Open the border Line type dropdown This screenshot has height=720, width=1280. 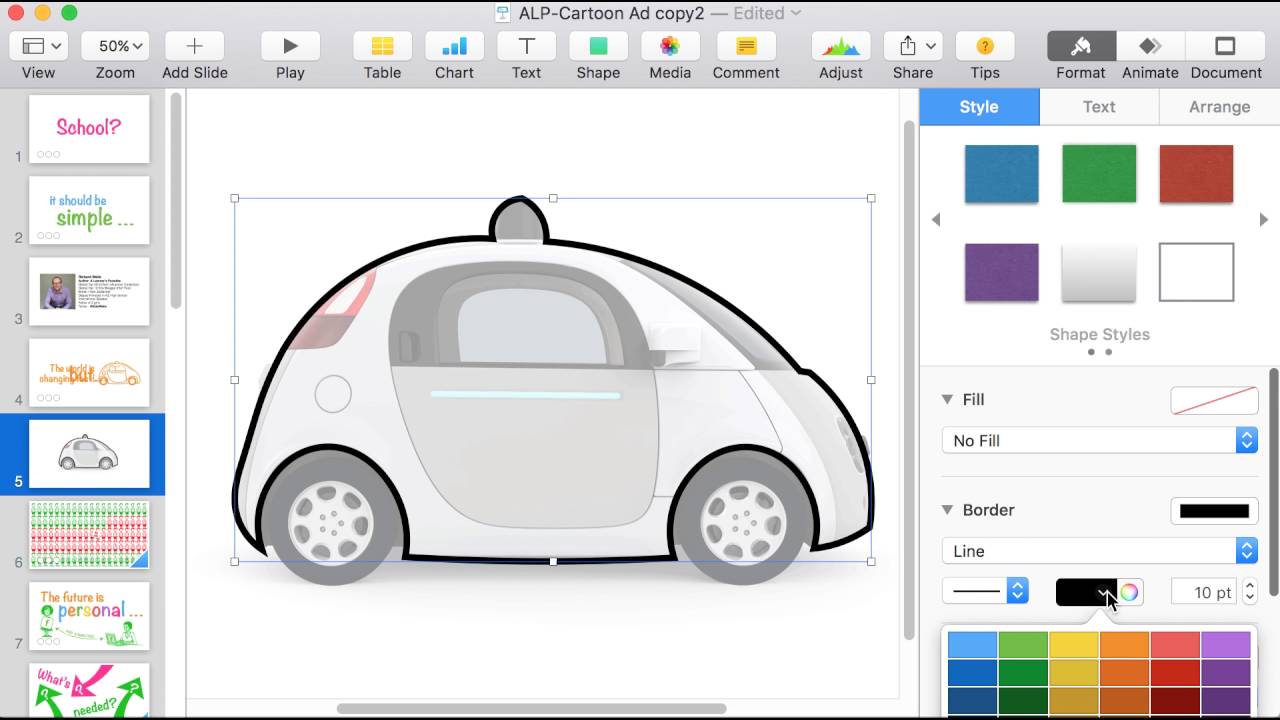pyautogui.click(x=1099, y=551)
